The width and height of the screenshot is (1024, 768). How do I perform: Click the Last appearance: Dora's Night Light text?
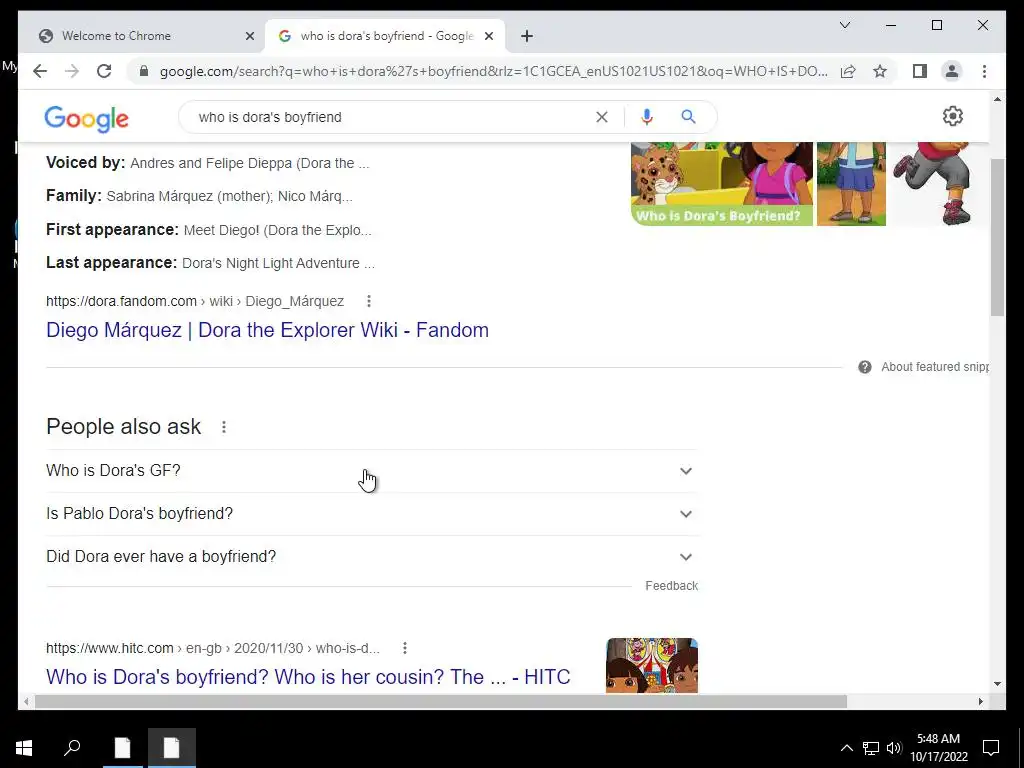point(210,263)
